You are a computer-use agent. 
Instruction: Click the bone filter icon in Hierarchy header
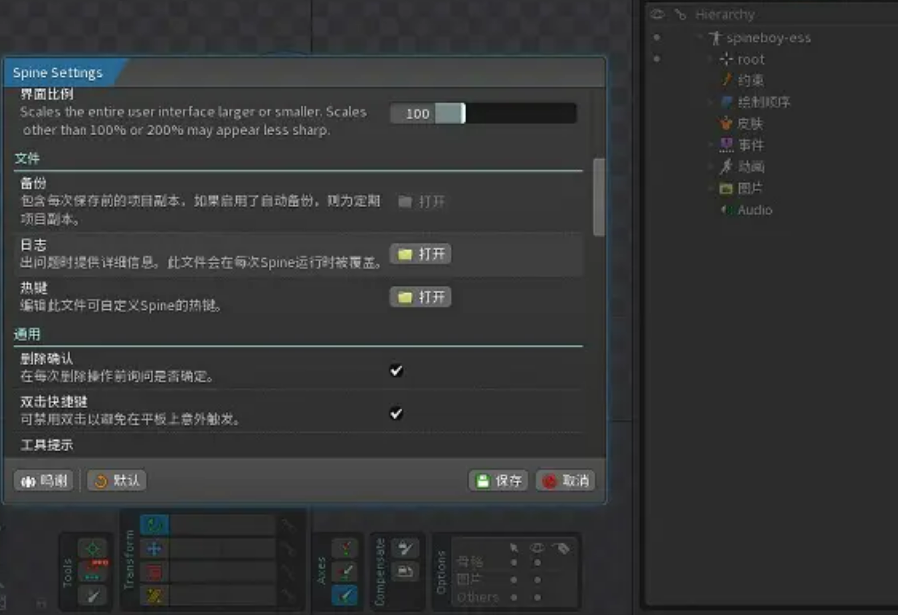(x=680, y=14)
